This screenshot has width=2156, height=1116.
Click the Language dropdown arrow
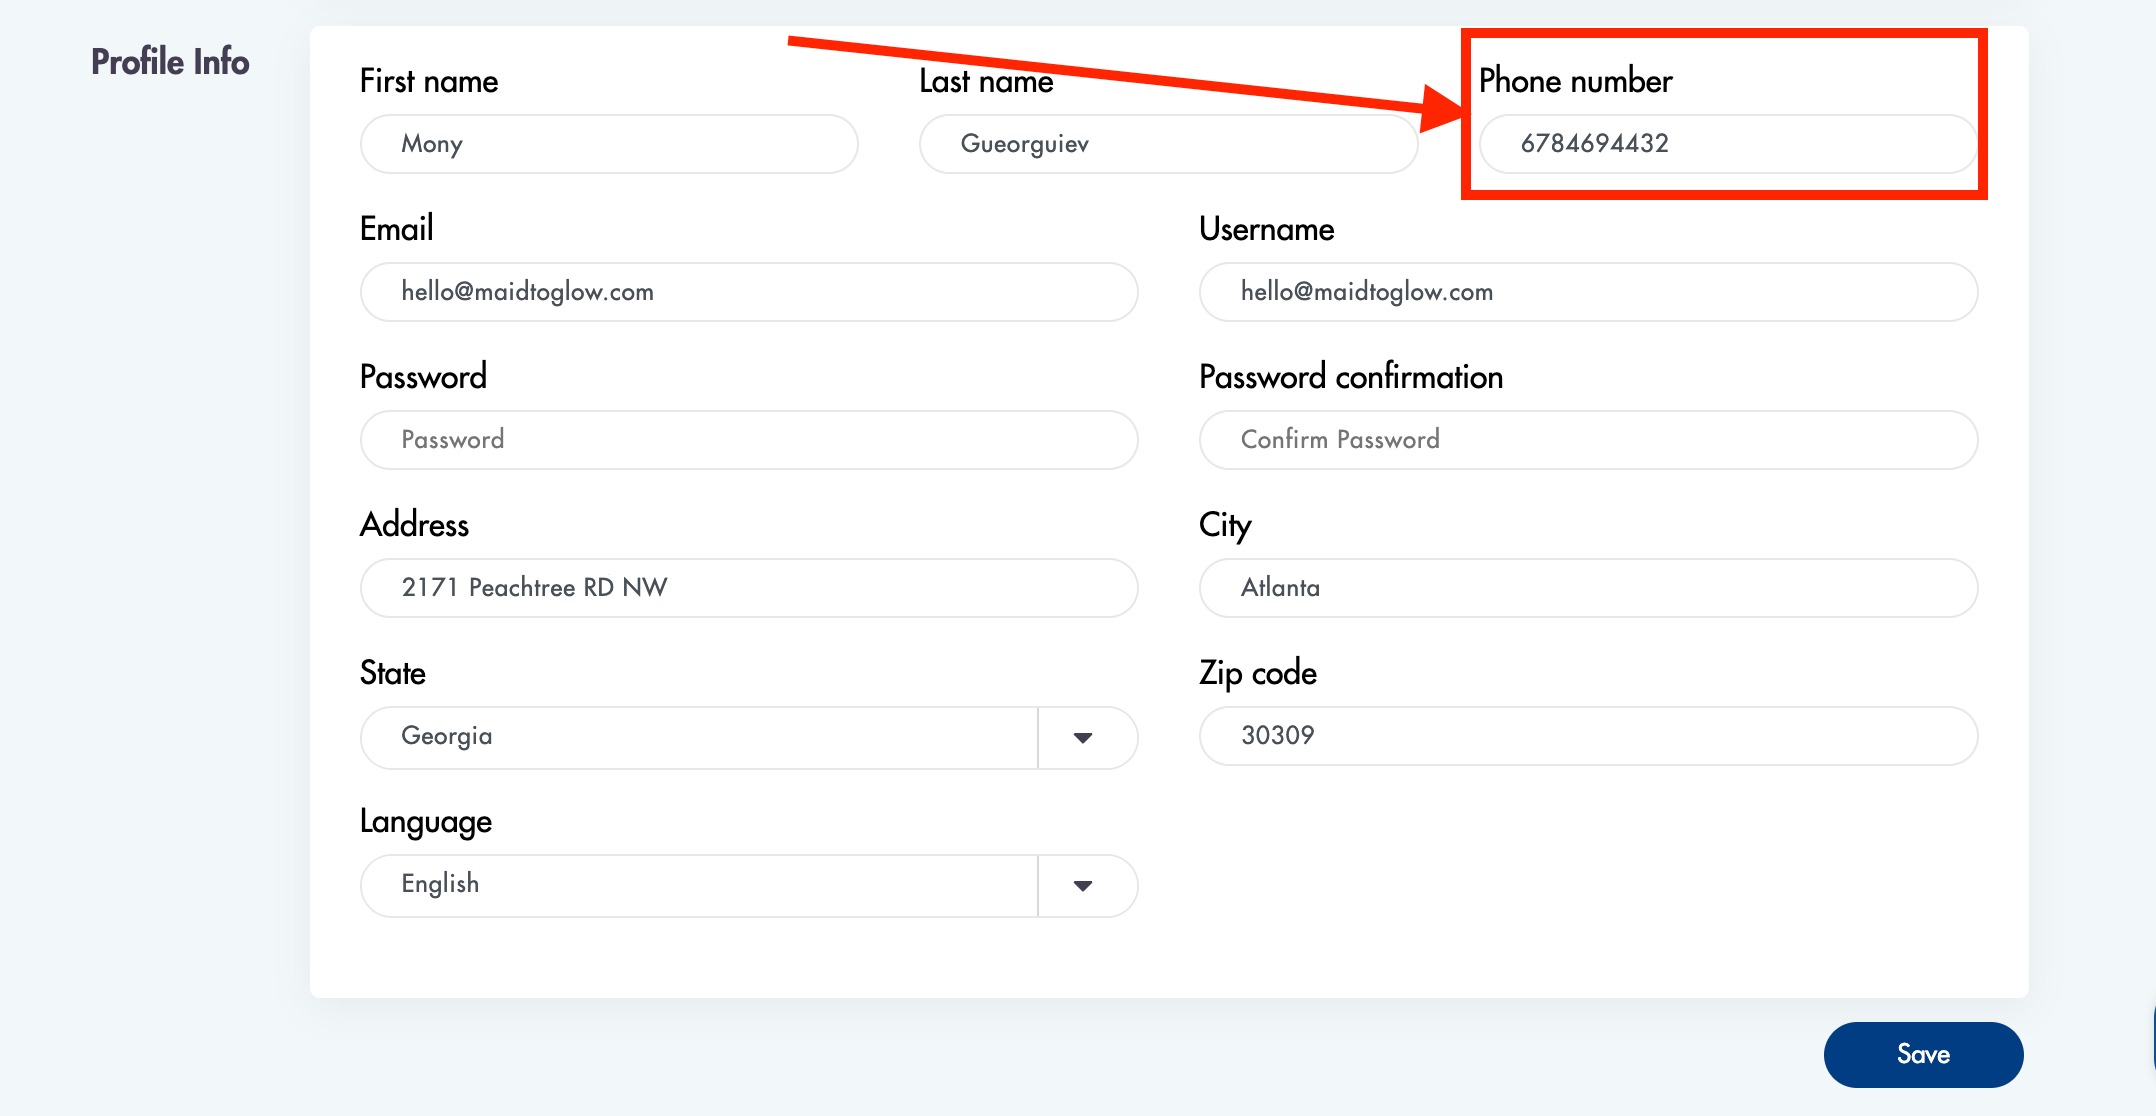pos(1083,886)
